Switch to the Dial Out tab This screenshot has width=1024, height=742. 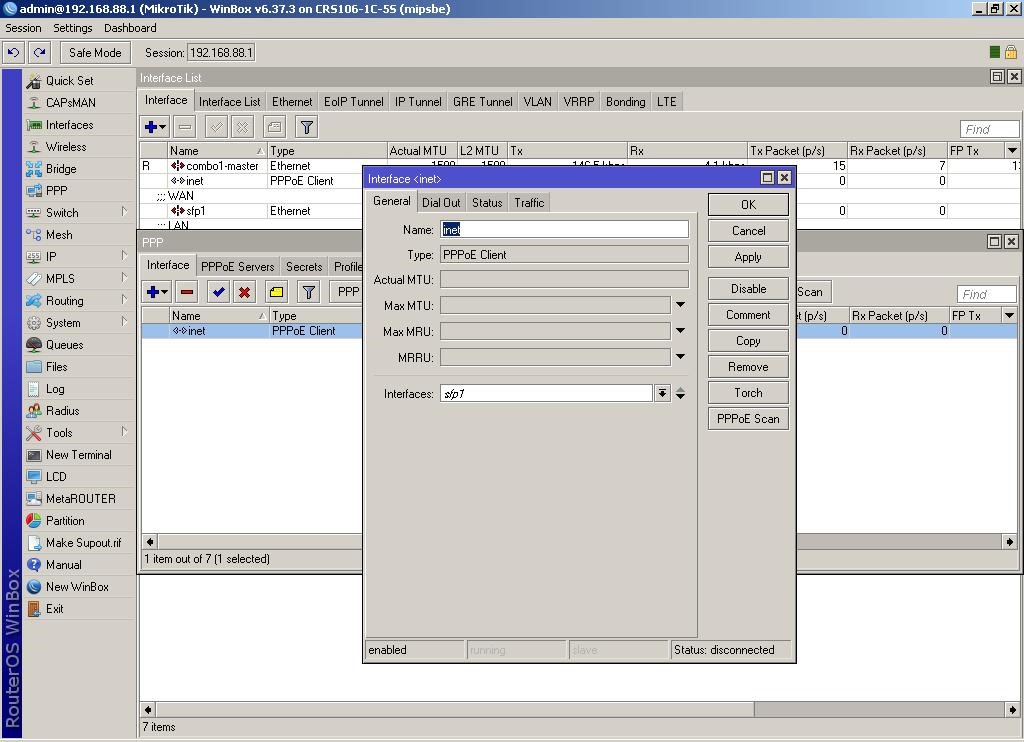click(x=441, y=203)
